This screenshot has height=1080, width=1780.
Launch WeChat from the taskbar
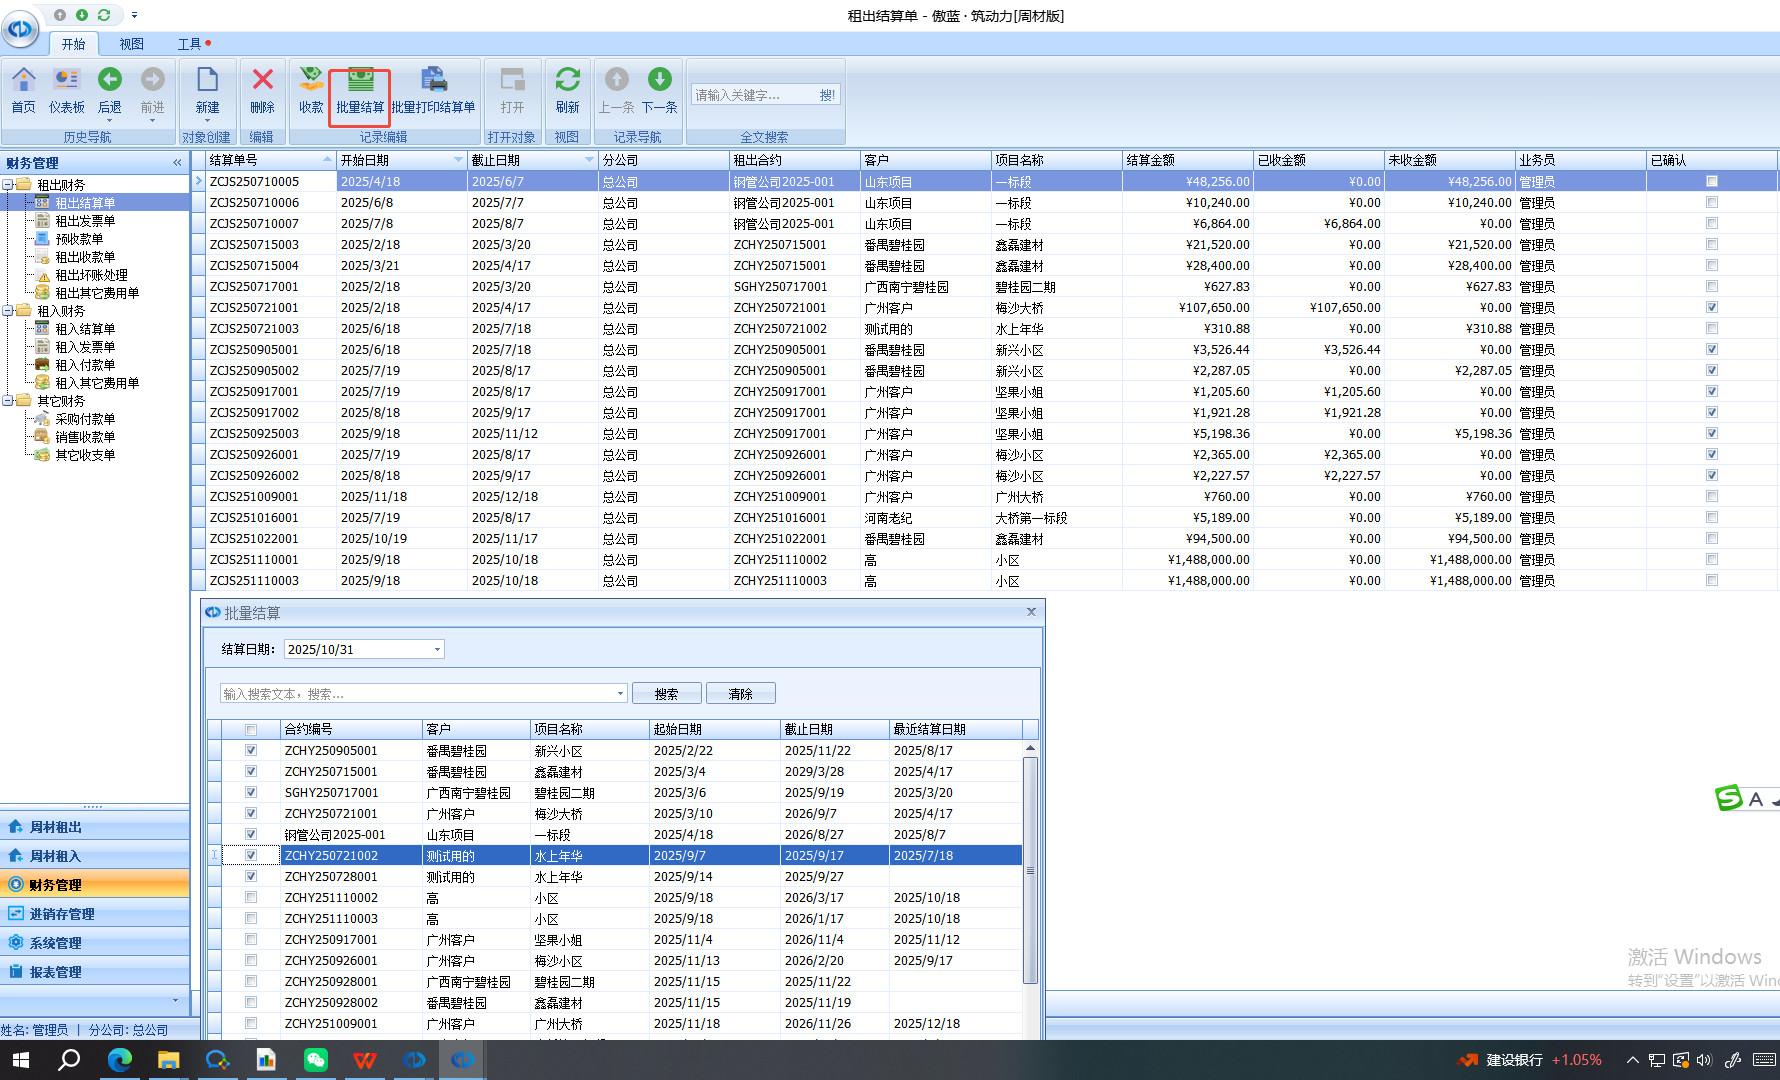pyautogui.click(x=316, y=1060)
